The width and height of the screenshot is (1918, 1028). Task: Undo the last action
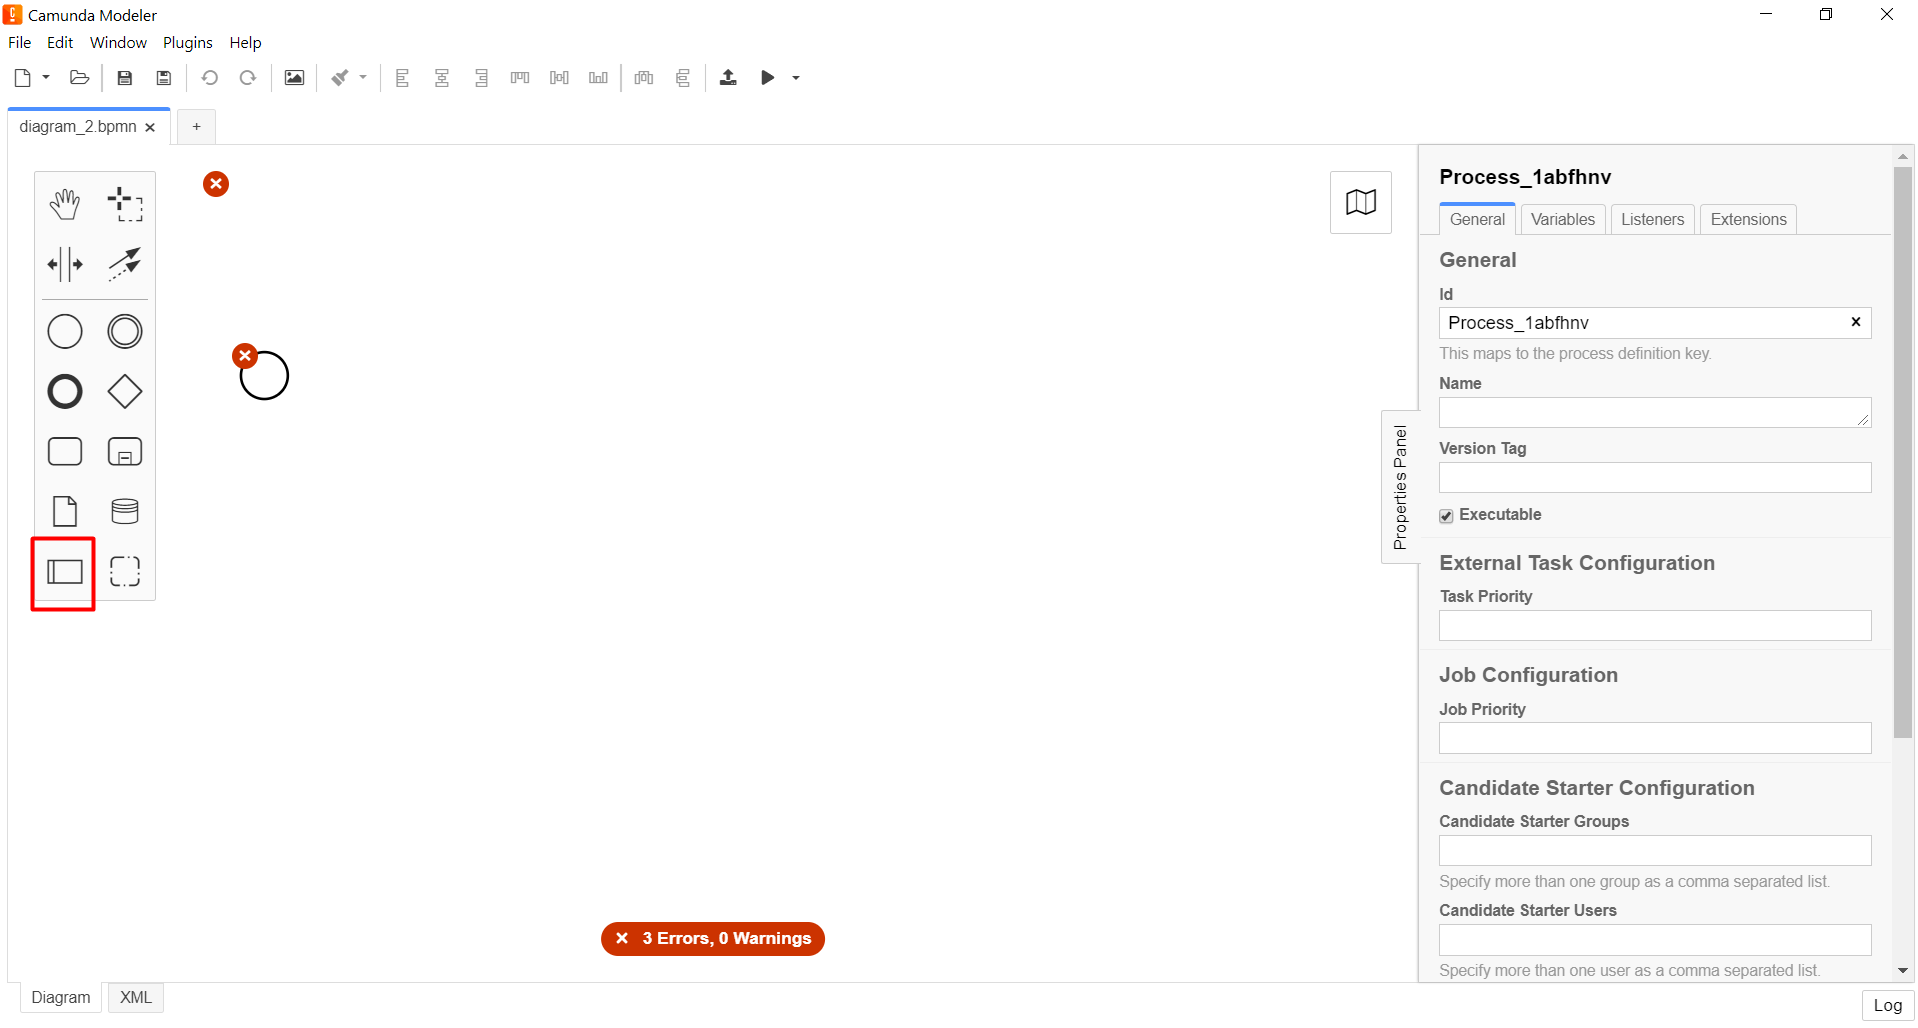tap(209, 78)
